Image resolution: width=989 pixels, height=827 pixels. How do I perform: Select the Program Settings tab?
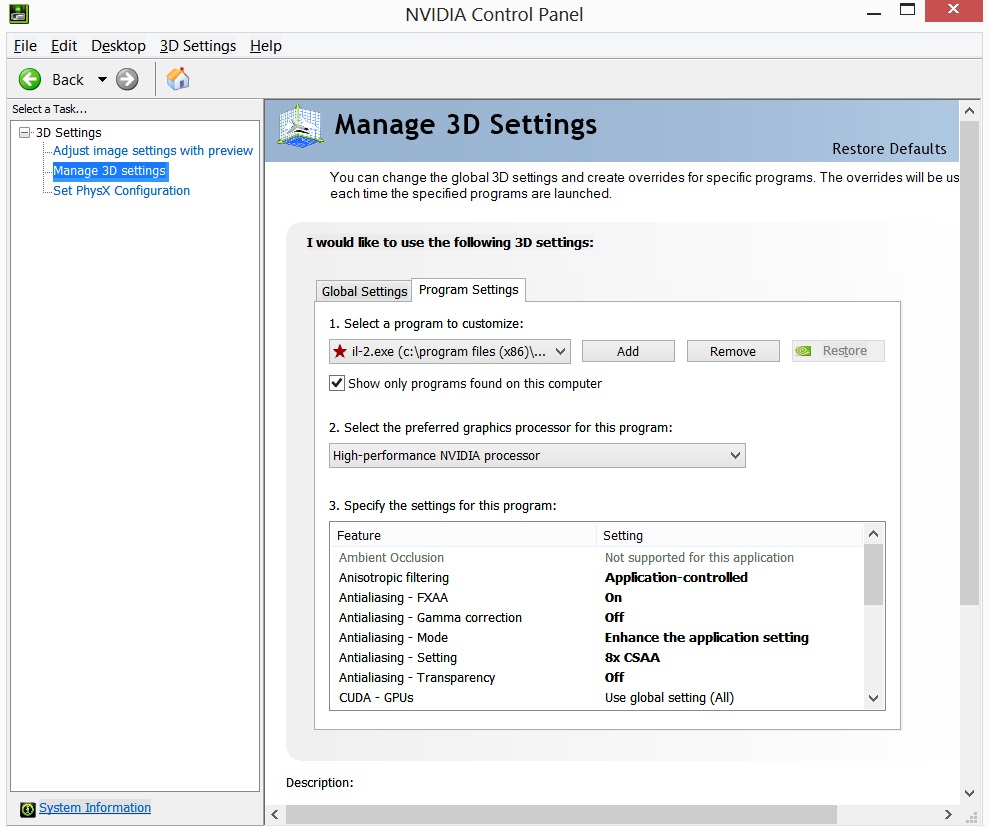click(469, 290)
